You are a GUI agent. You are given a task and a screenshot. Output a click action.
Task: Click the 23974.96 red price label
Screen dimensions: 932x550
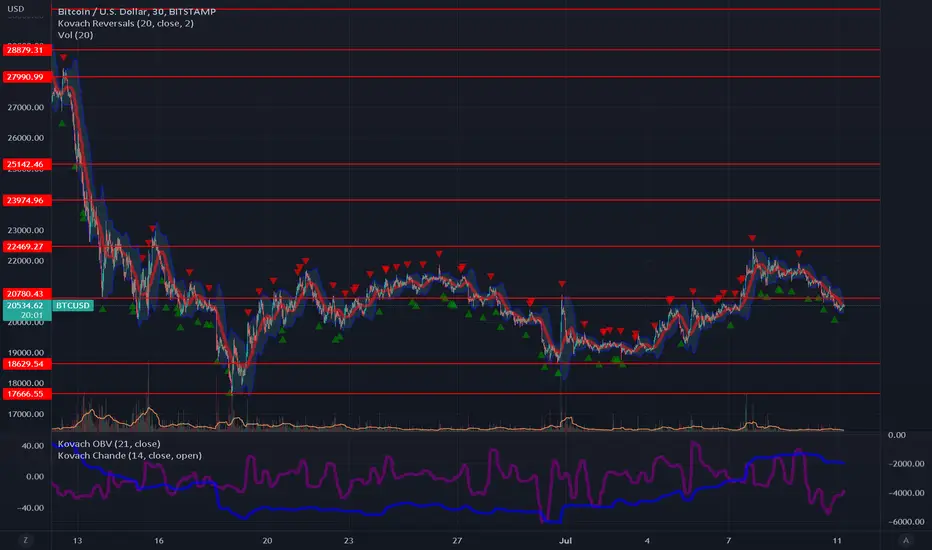pos(27,200)
